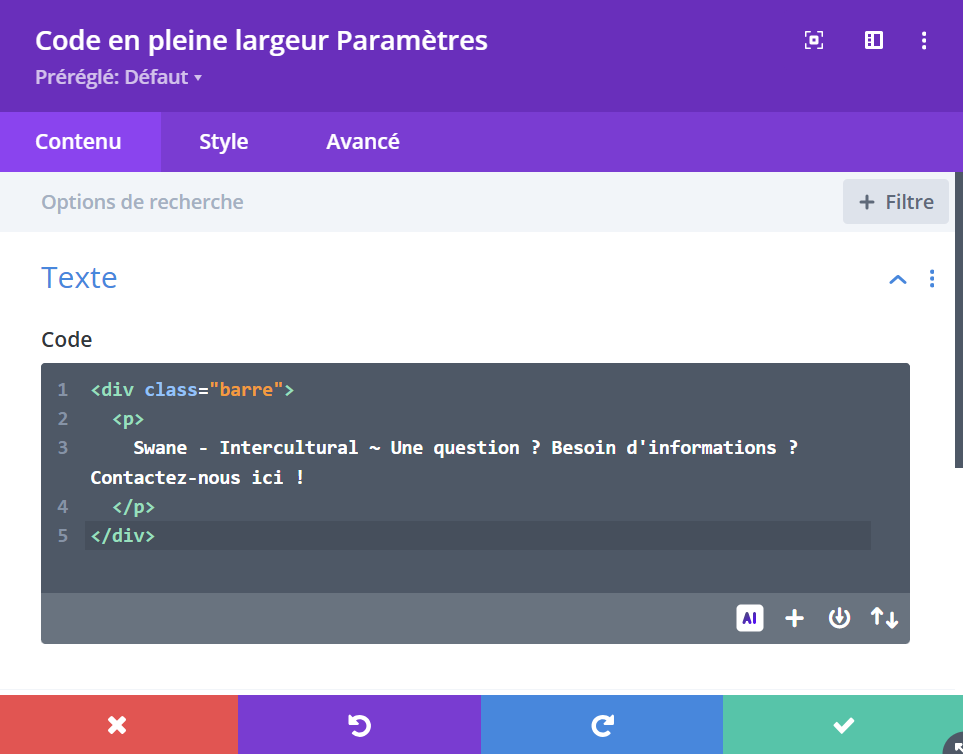Open the Avancé tab
This screenshot has width=963, height=754.
pyautogui.click(x=363, y=142)
